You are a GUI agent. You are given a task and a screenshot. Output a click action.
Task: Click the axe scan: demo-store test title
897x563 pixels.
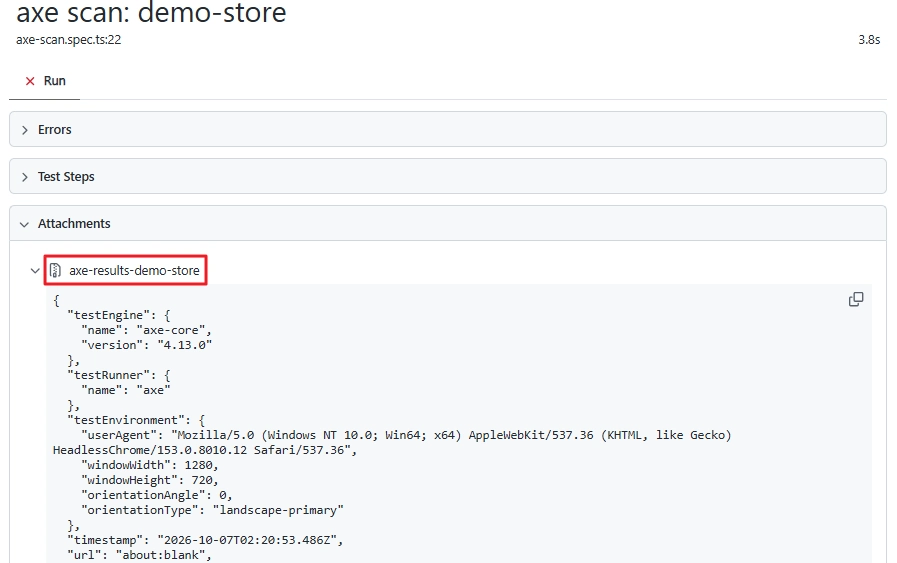tap(151, 13)
